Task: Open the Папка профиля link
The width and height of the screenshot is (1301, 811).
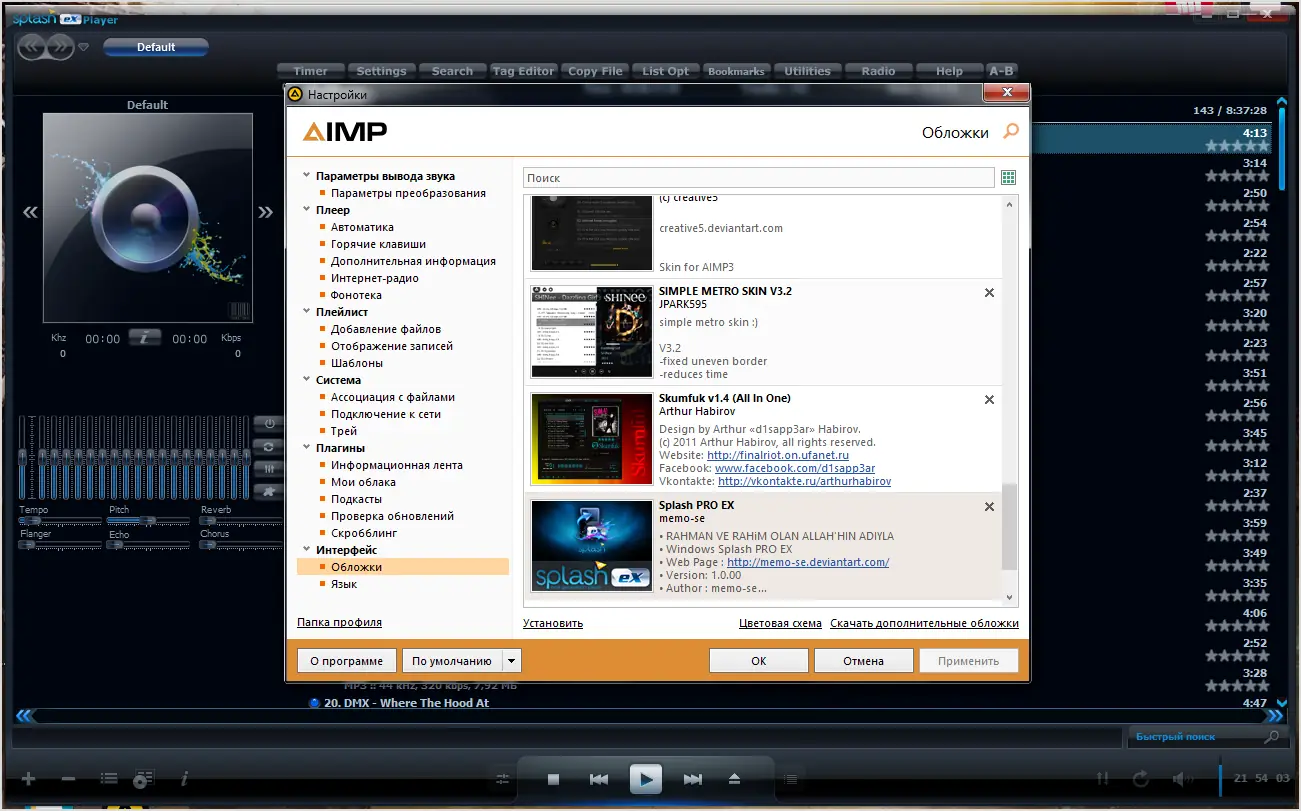Action: pos(339,622)
